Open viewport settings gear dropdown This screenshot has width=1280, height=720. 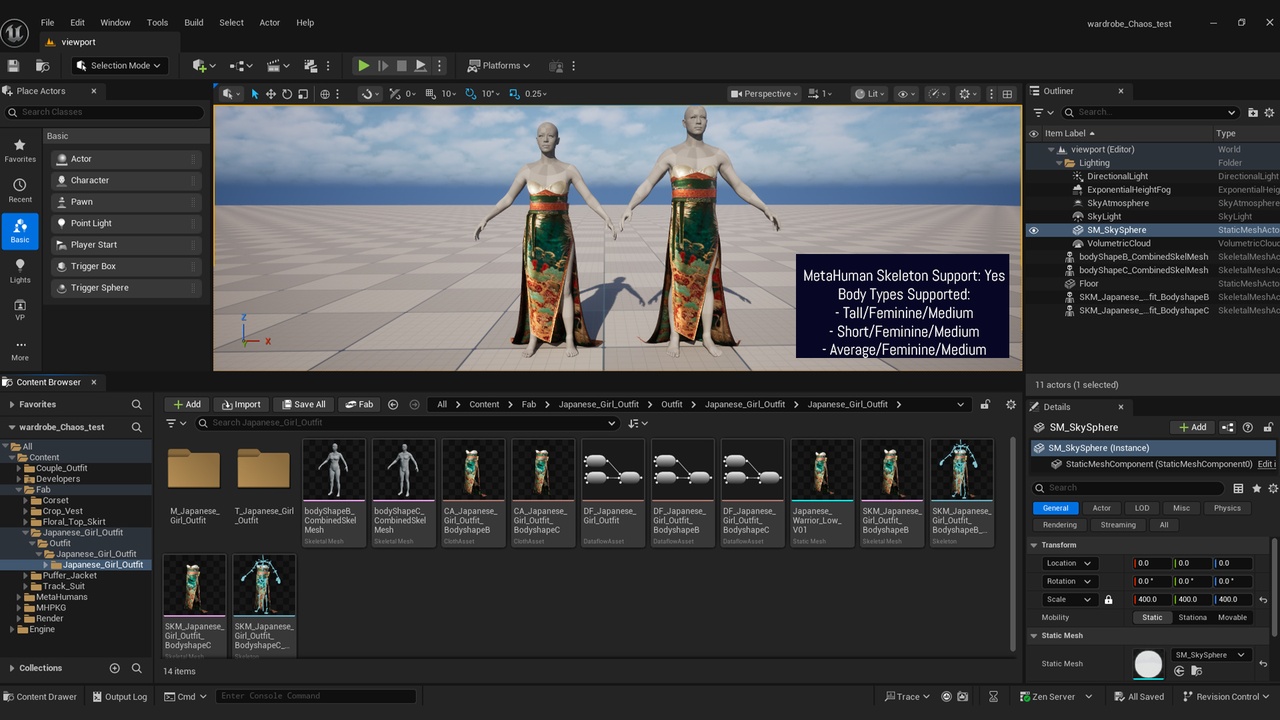[x=968, y=94]
